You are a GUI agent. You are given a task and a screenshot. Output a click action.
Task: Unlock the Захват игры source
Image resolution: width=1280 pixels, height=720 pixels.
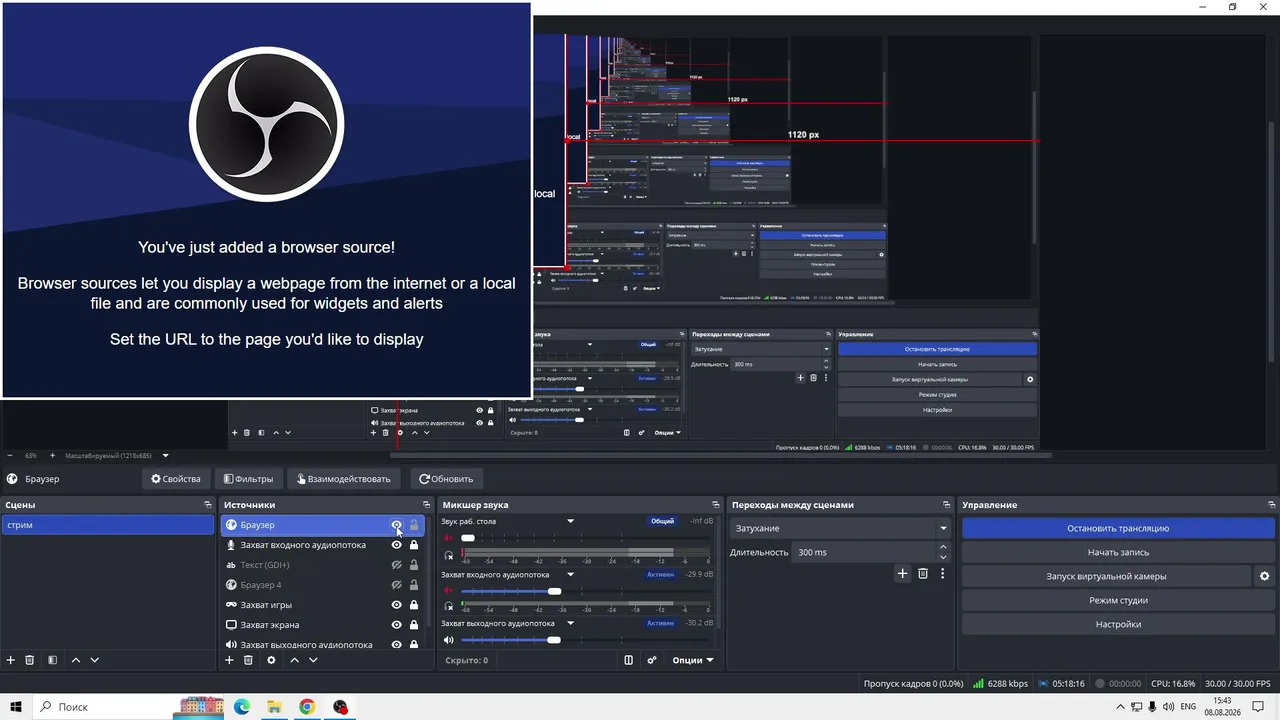[x=414, y=605]
